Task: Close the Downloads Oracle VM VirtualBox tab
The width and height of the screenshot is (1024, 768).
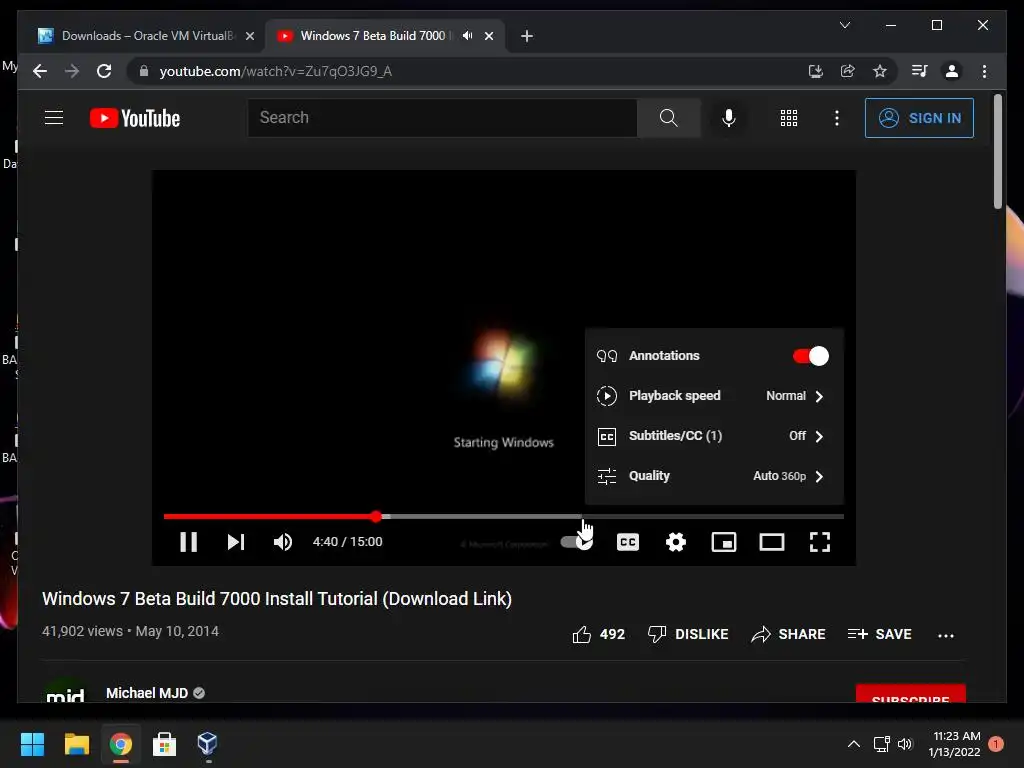Action: pyautogui.click(x=249, y=37)
